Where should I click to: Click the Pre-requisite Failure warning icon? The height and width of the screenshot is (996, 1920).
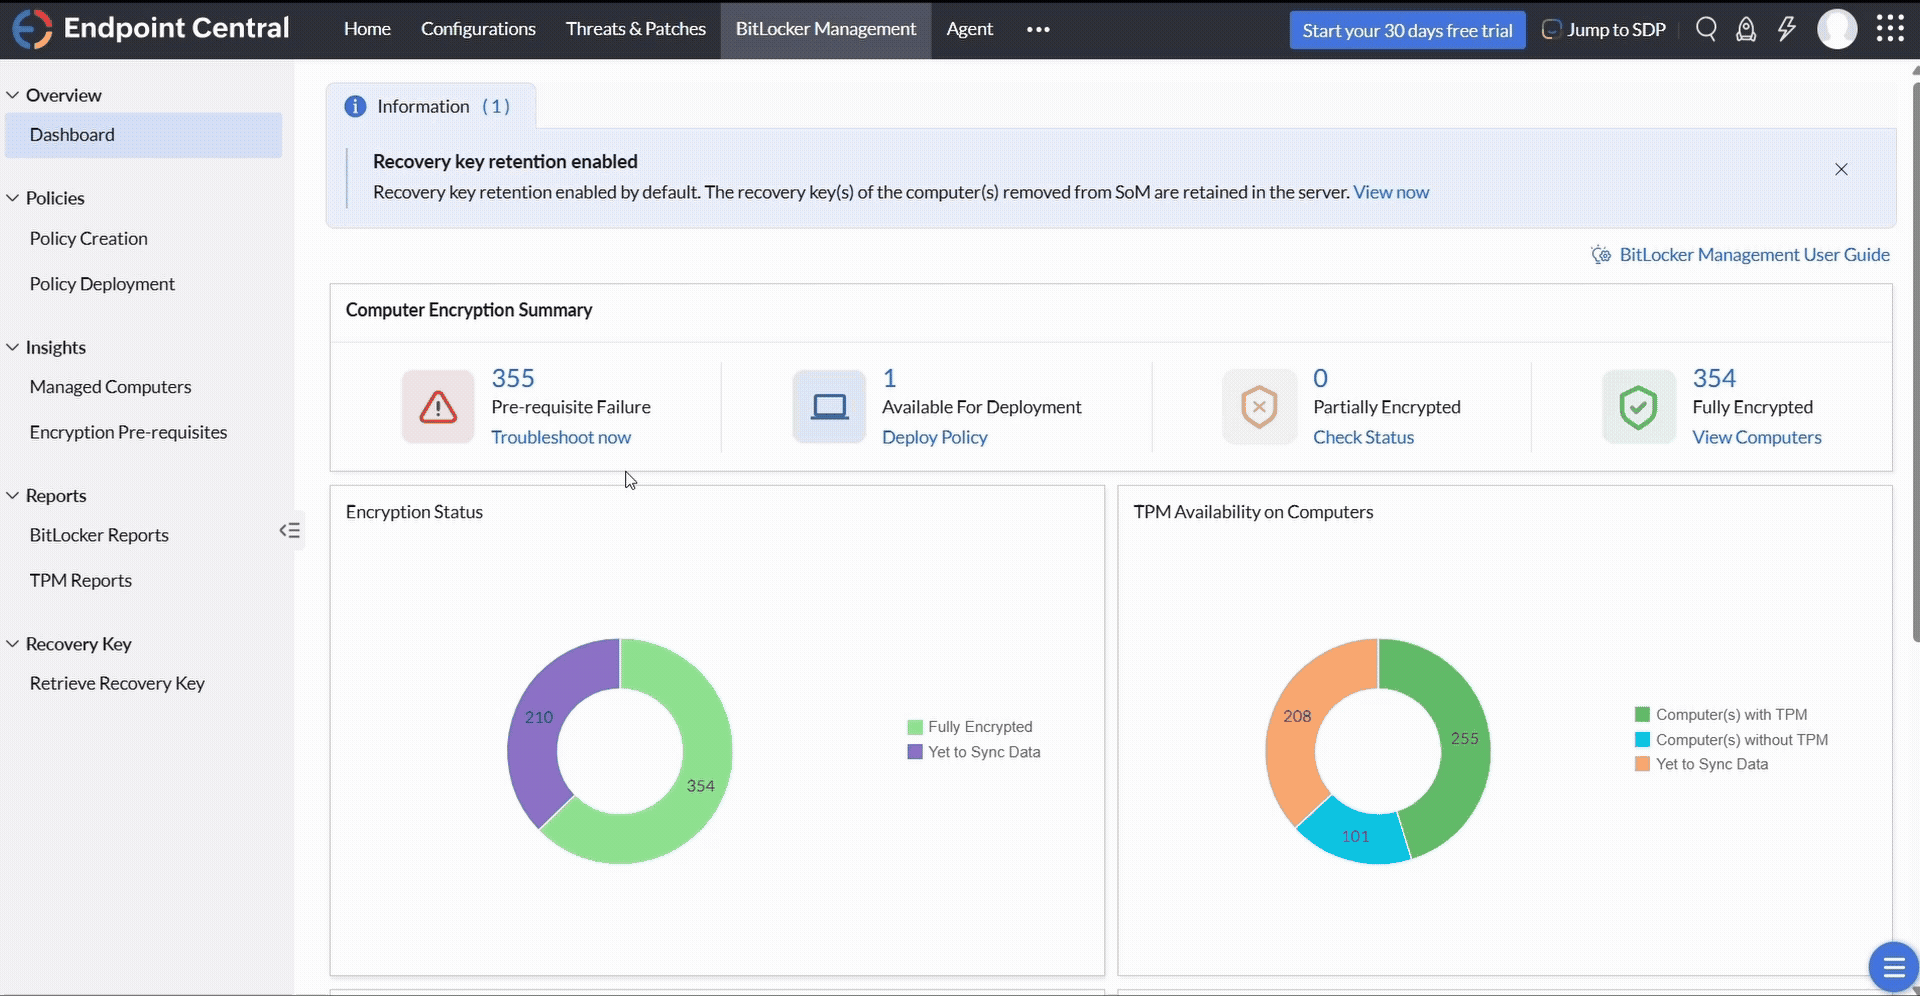(x=438, y=407)
